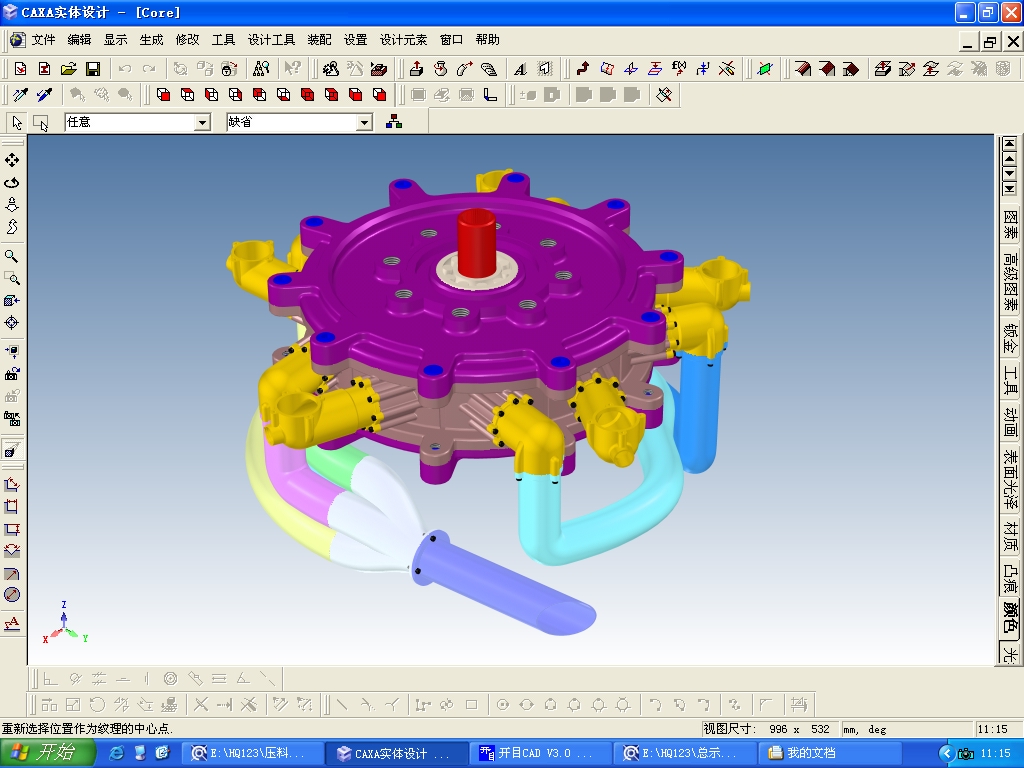Click the f(x) parameter tool icon
This screenshot has width=1024, height=768.
[679, 69]
